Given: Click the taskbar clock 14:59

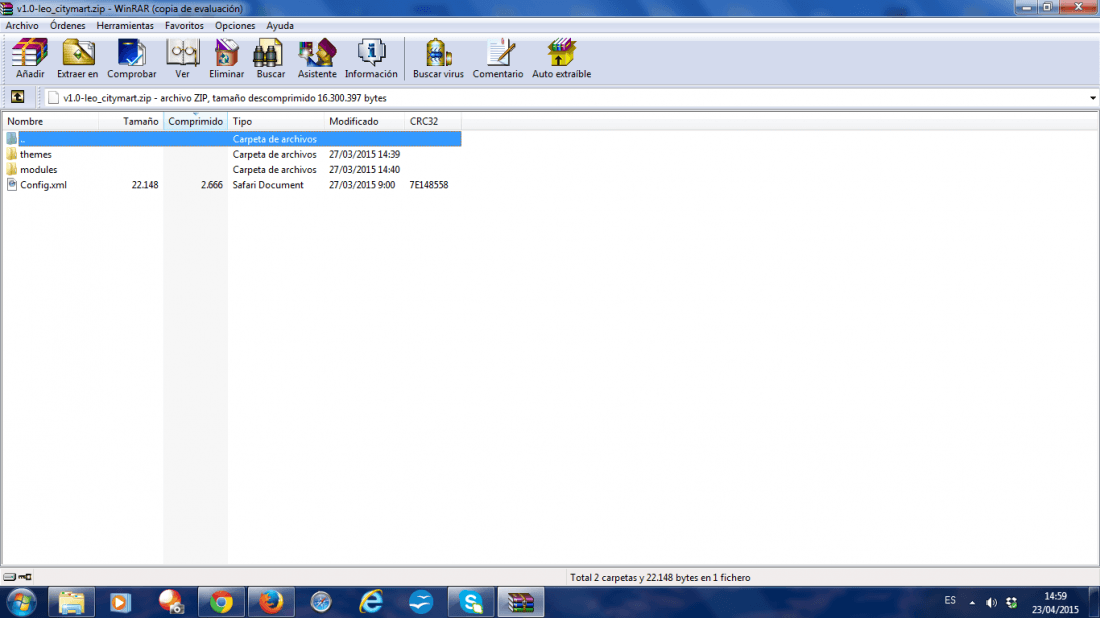Looking at the screenshot, I should click(1055, 596).
